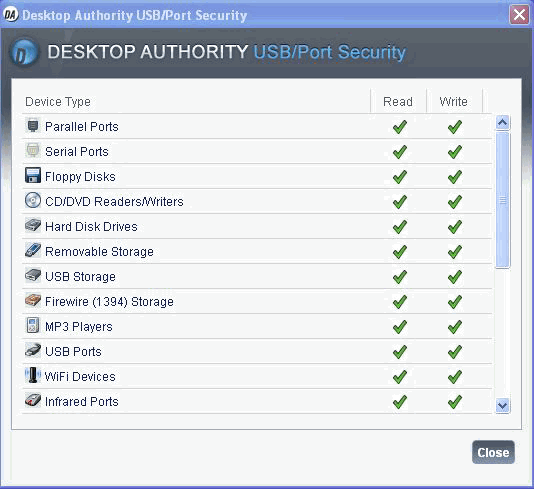Viewport: 534px width, 489px height.
Task: Click the Device Type column header
Action: click(x=58, y=102)
